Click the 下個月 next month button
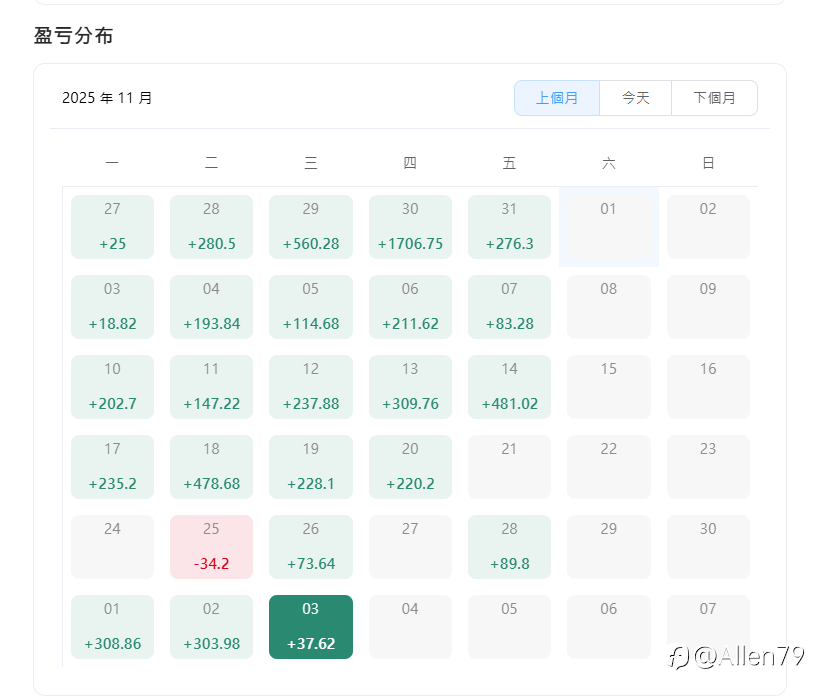 714,98
